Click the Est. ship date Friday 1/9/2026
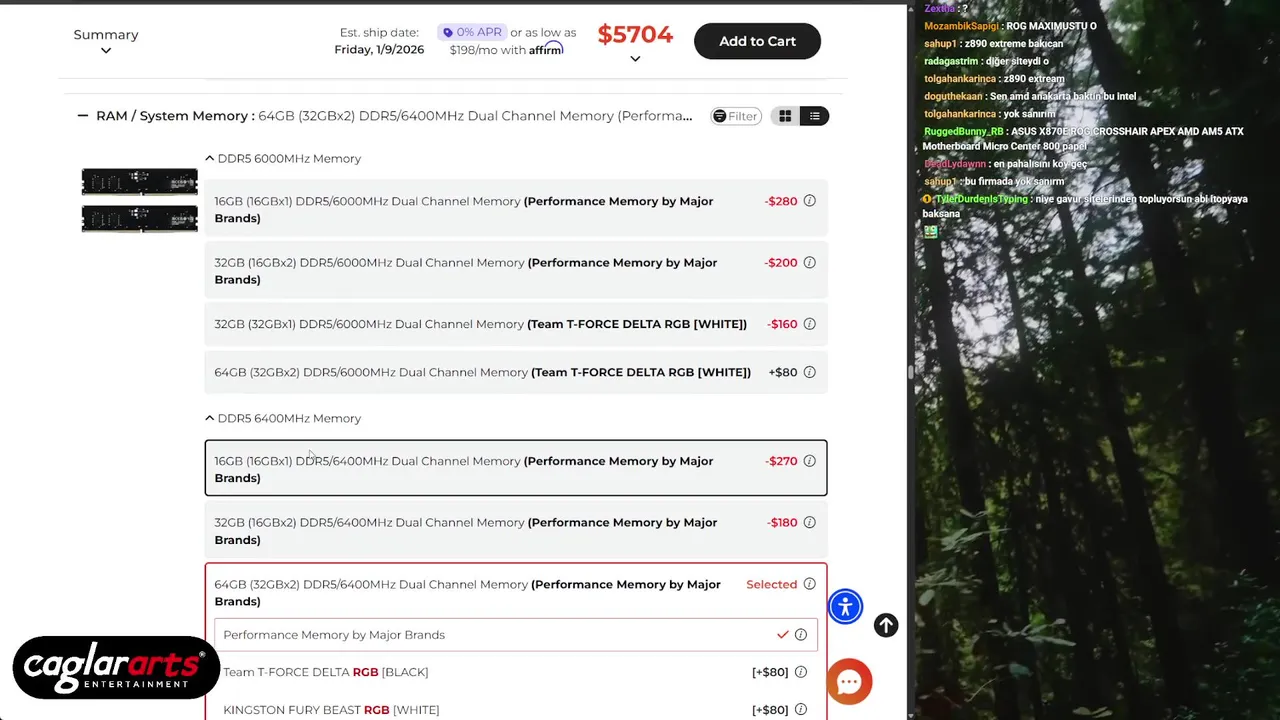This screenshot has width=1280, height=720. point(379,41)
